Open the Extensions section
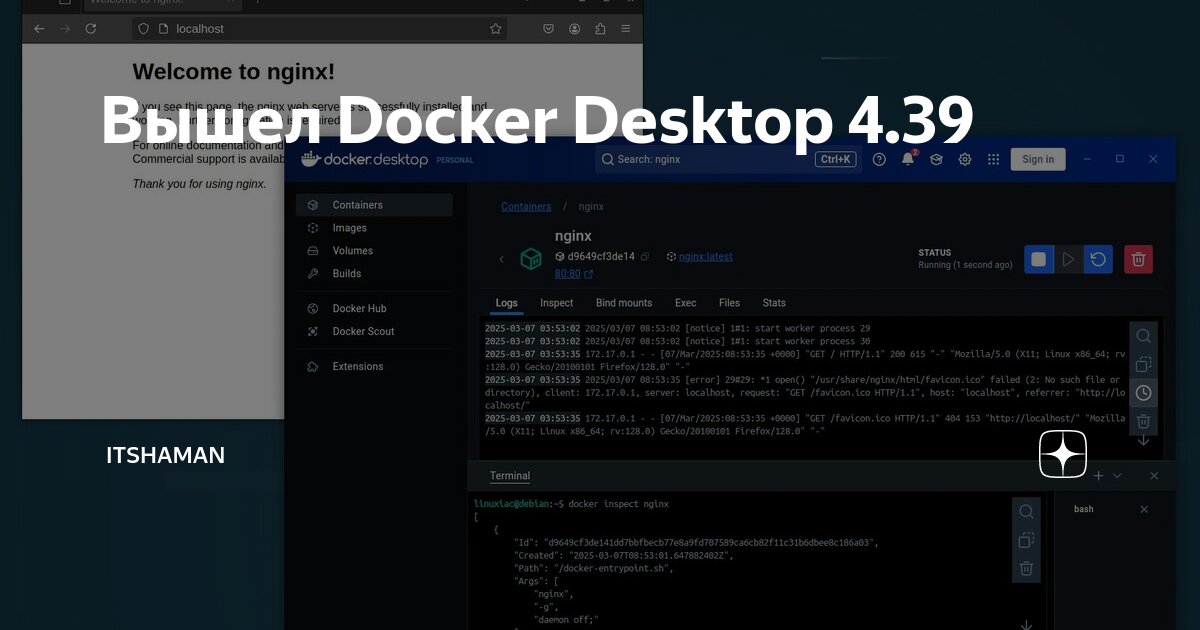The image size is (1200, 630). [x=357, y=366]
